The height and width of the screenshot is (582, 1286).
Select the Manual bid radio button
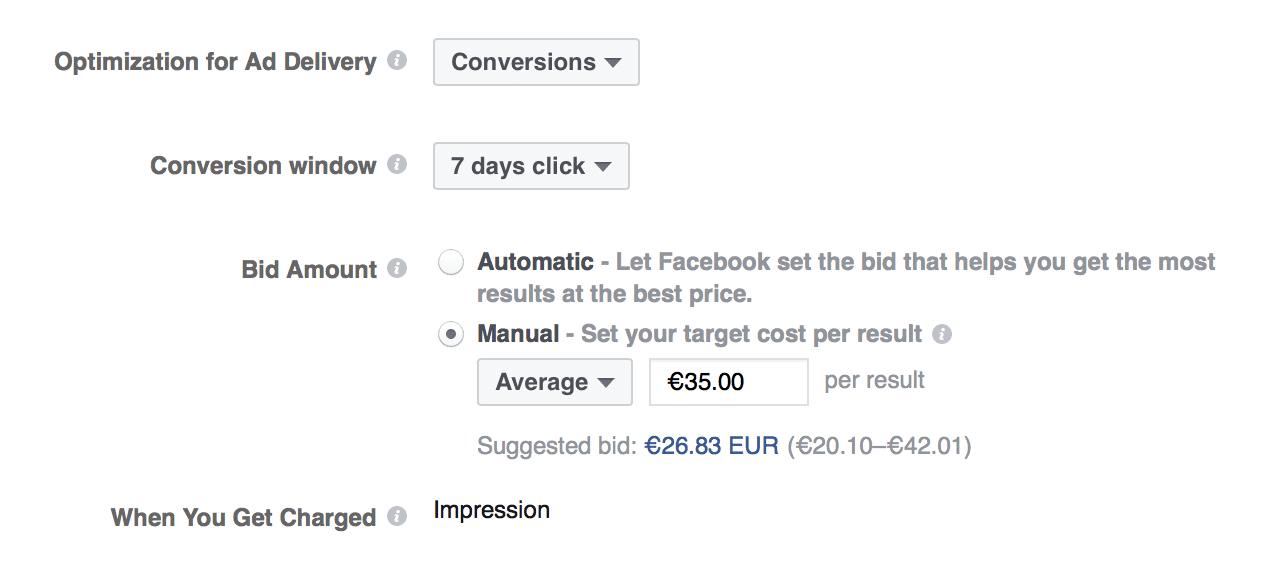point(451,334)
